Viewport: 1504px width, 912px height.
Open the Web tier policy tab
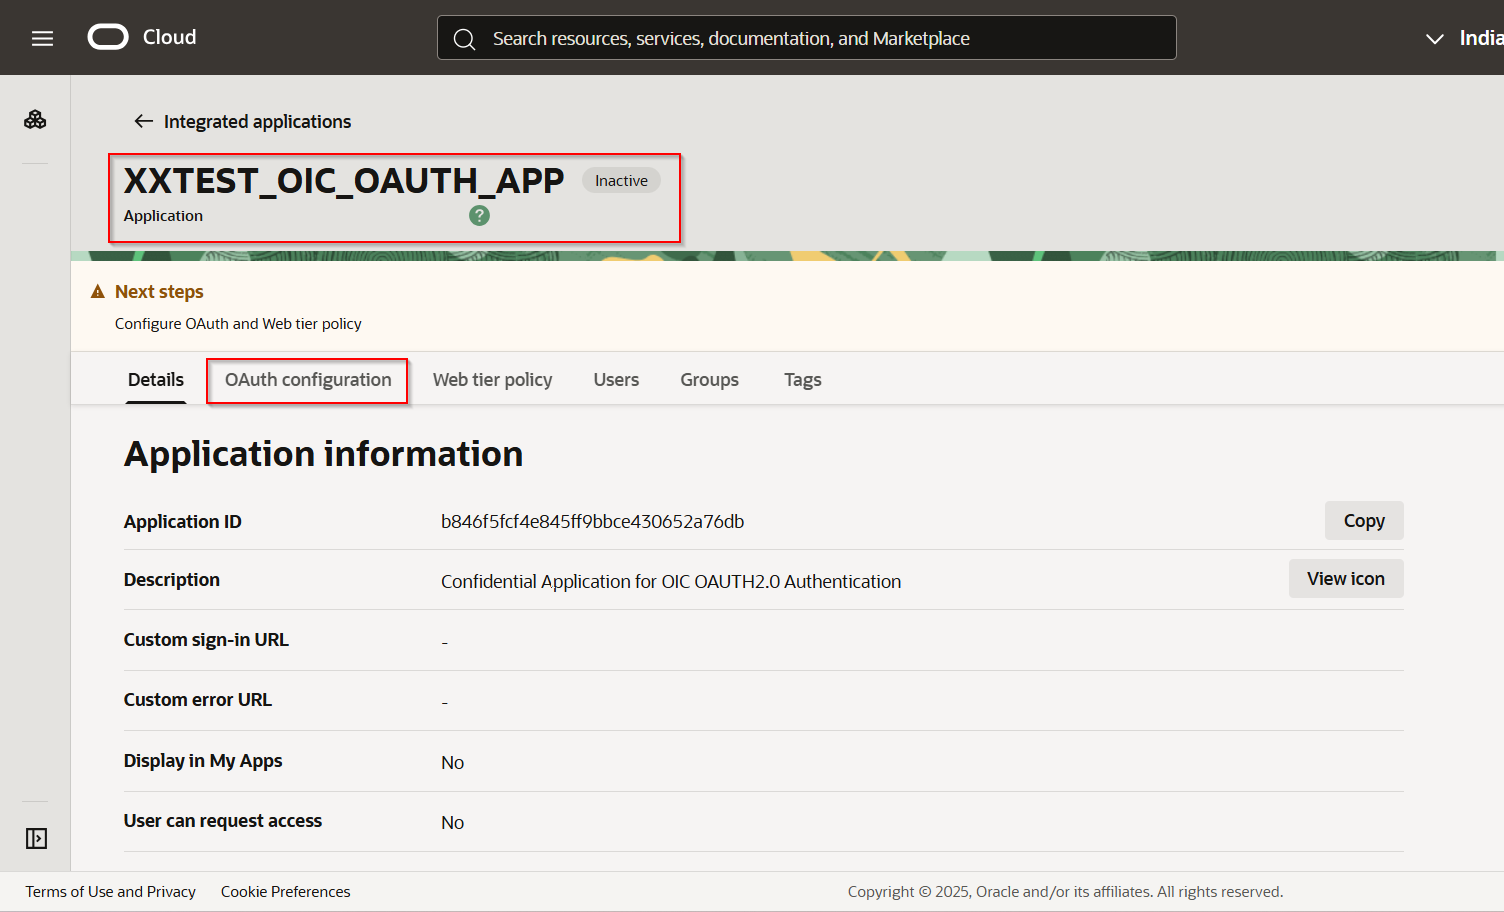492,380
